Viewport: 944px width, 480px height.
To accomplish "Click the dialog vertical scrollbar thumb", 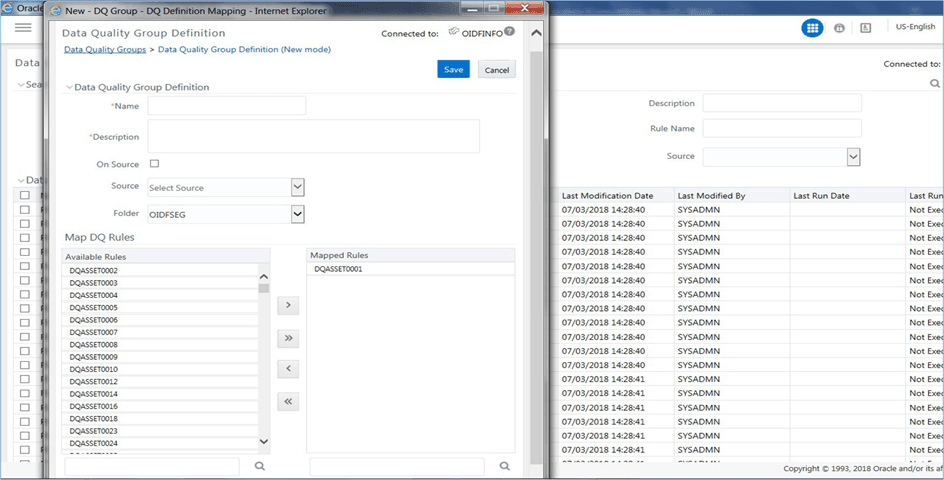I will pos(536,257).
